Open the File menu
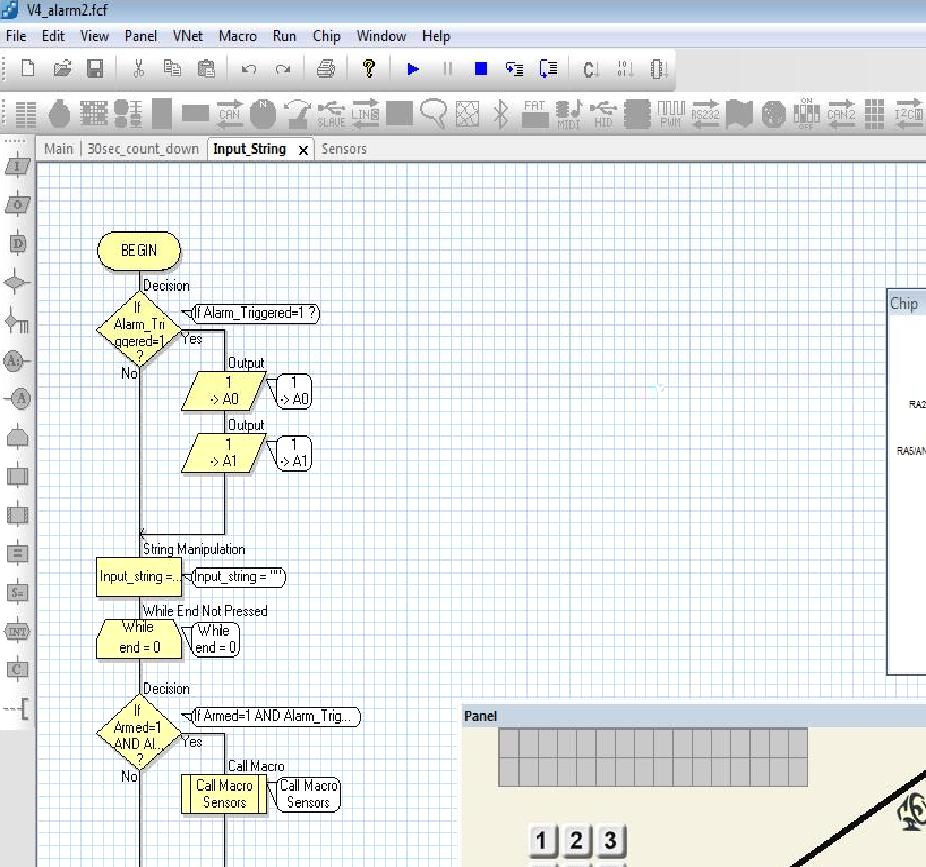 point(16,36)
